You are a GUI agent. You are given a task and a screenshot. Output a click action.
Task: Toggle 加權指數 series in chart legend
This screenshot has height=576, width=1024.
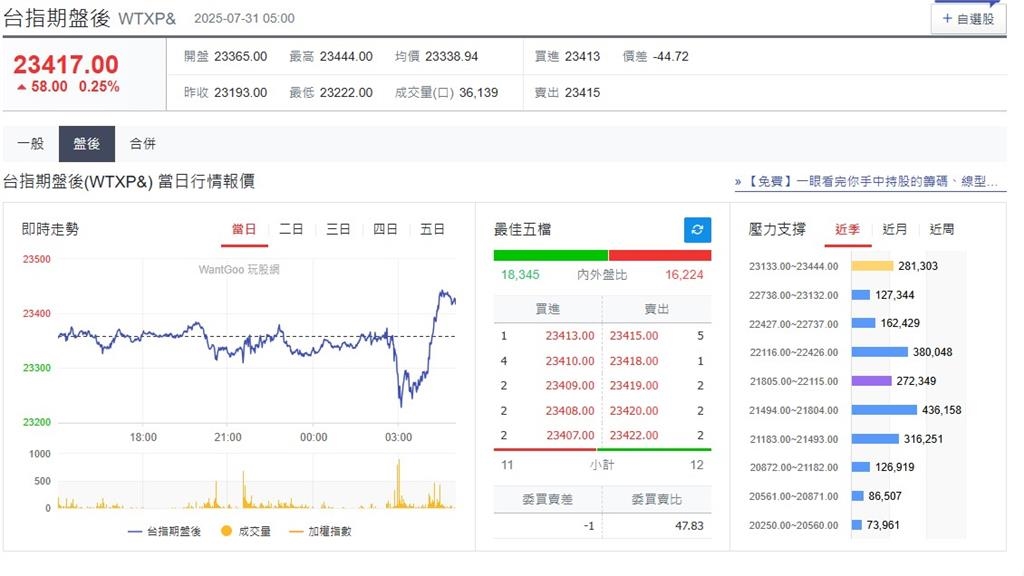pos(321,532)
